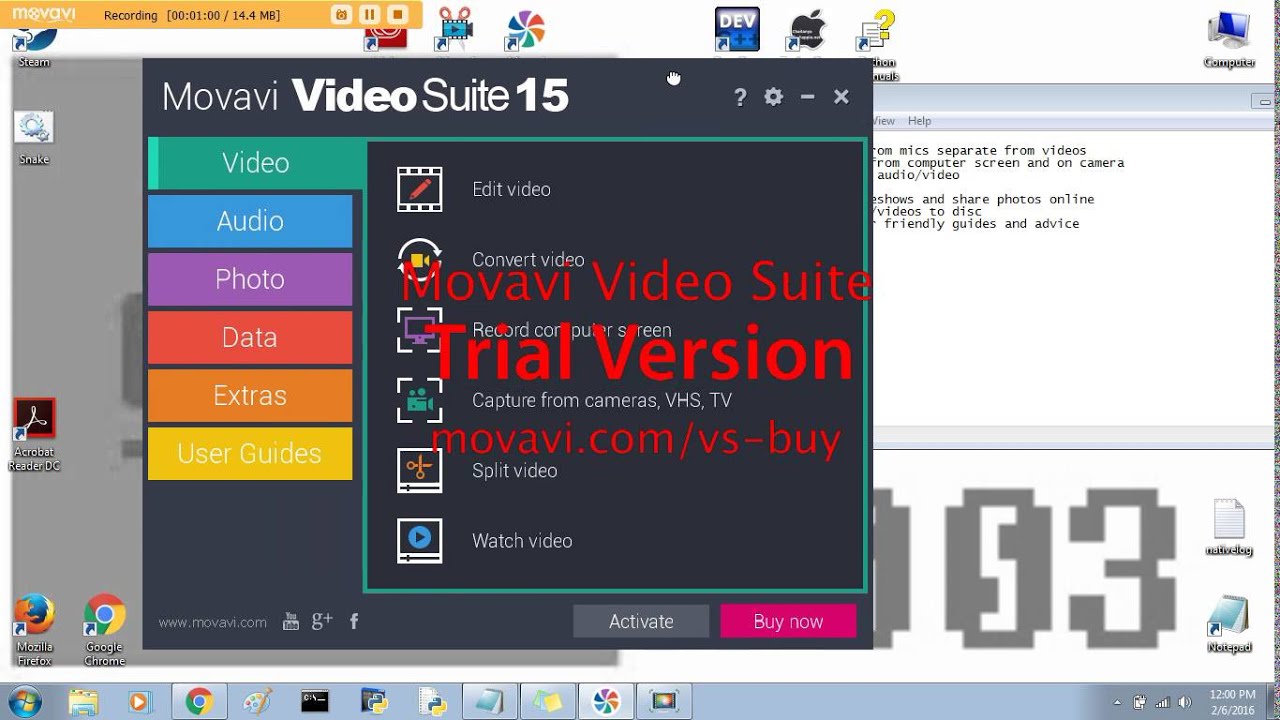The height and width of the screenshot is (720, 1280).
Task: Open Paint from the taskbar
Action: pyautogui.click(x=257, y=701)
